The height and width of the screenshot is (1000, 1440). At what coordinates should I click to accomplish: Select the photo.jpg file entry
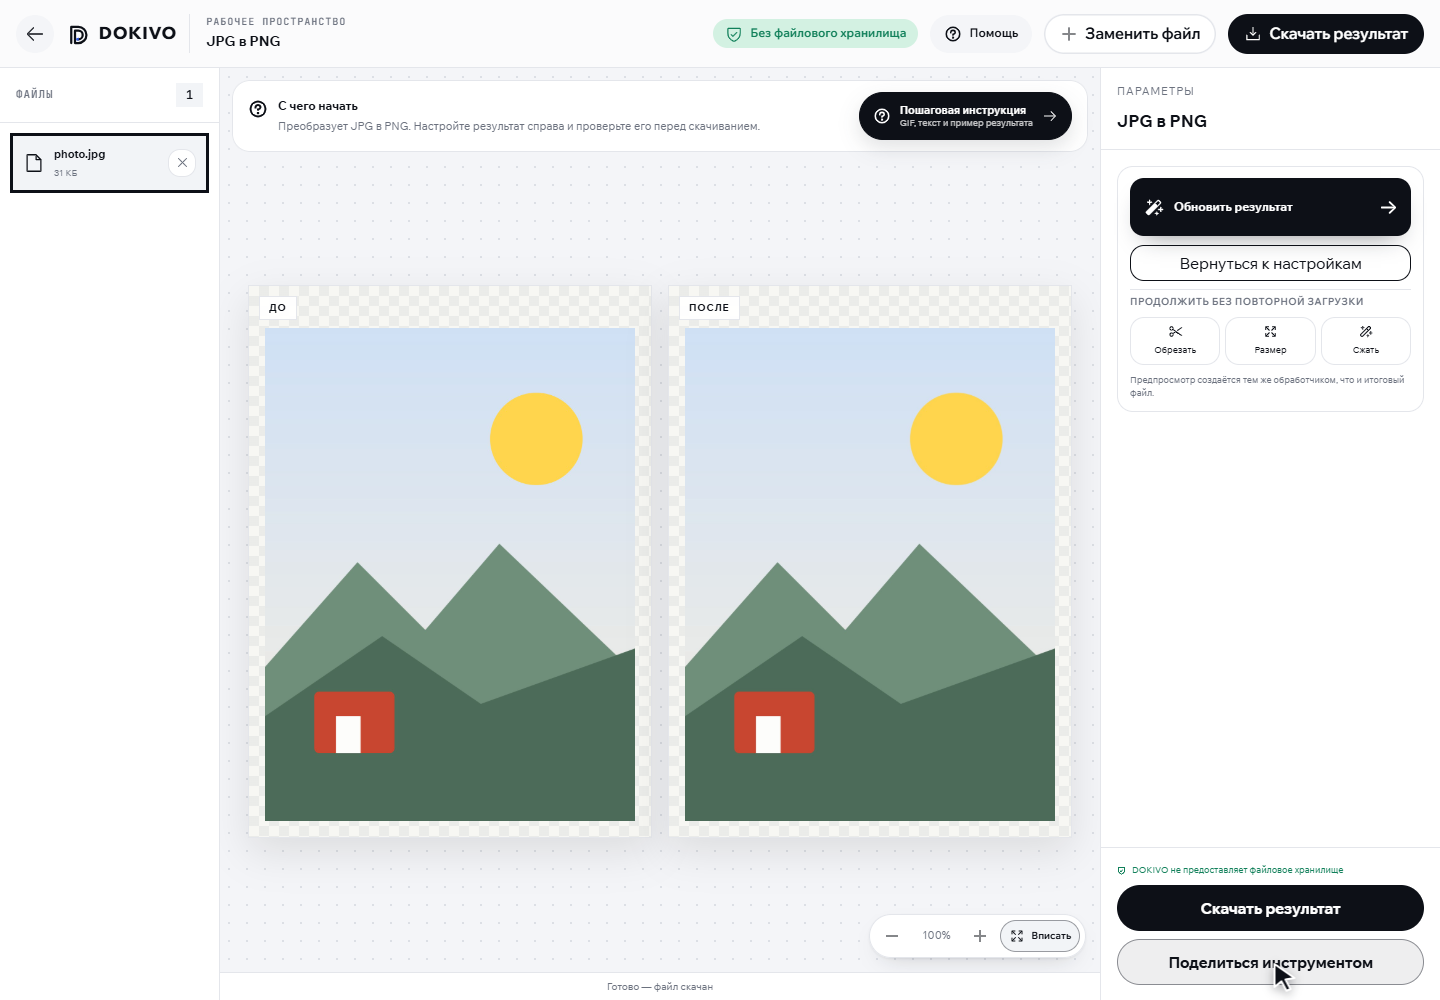coord(109,163)
